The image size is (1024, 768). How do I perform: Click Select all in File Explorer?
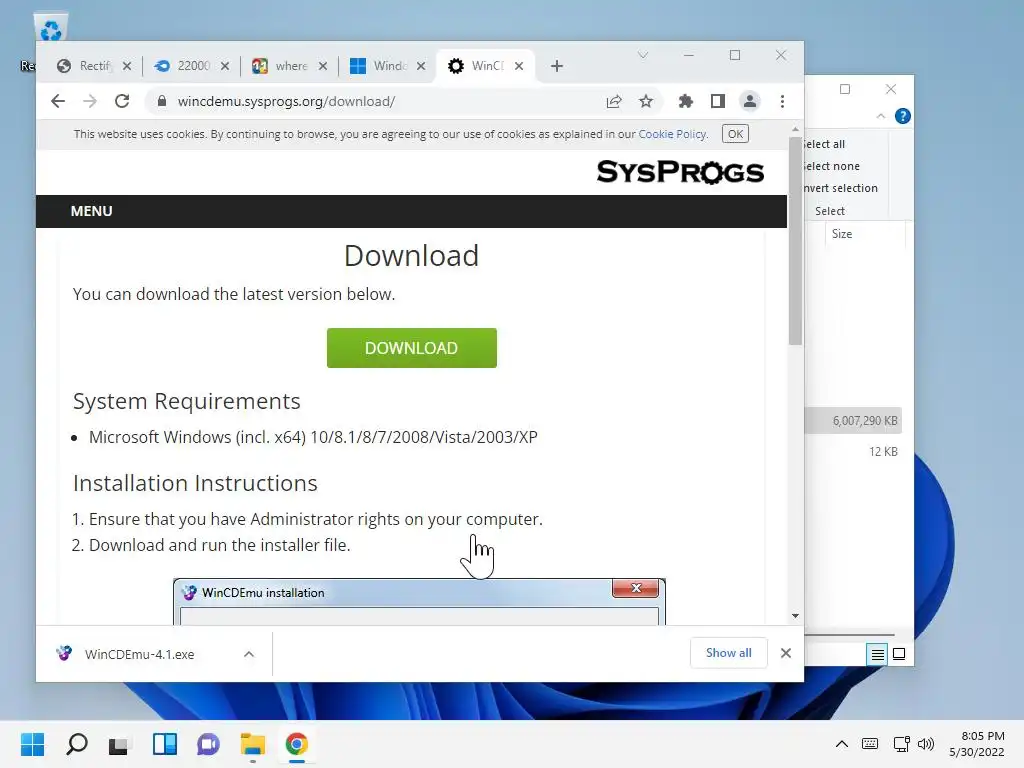[825, 144]
